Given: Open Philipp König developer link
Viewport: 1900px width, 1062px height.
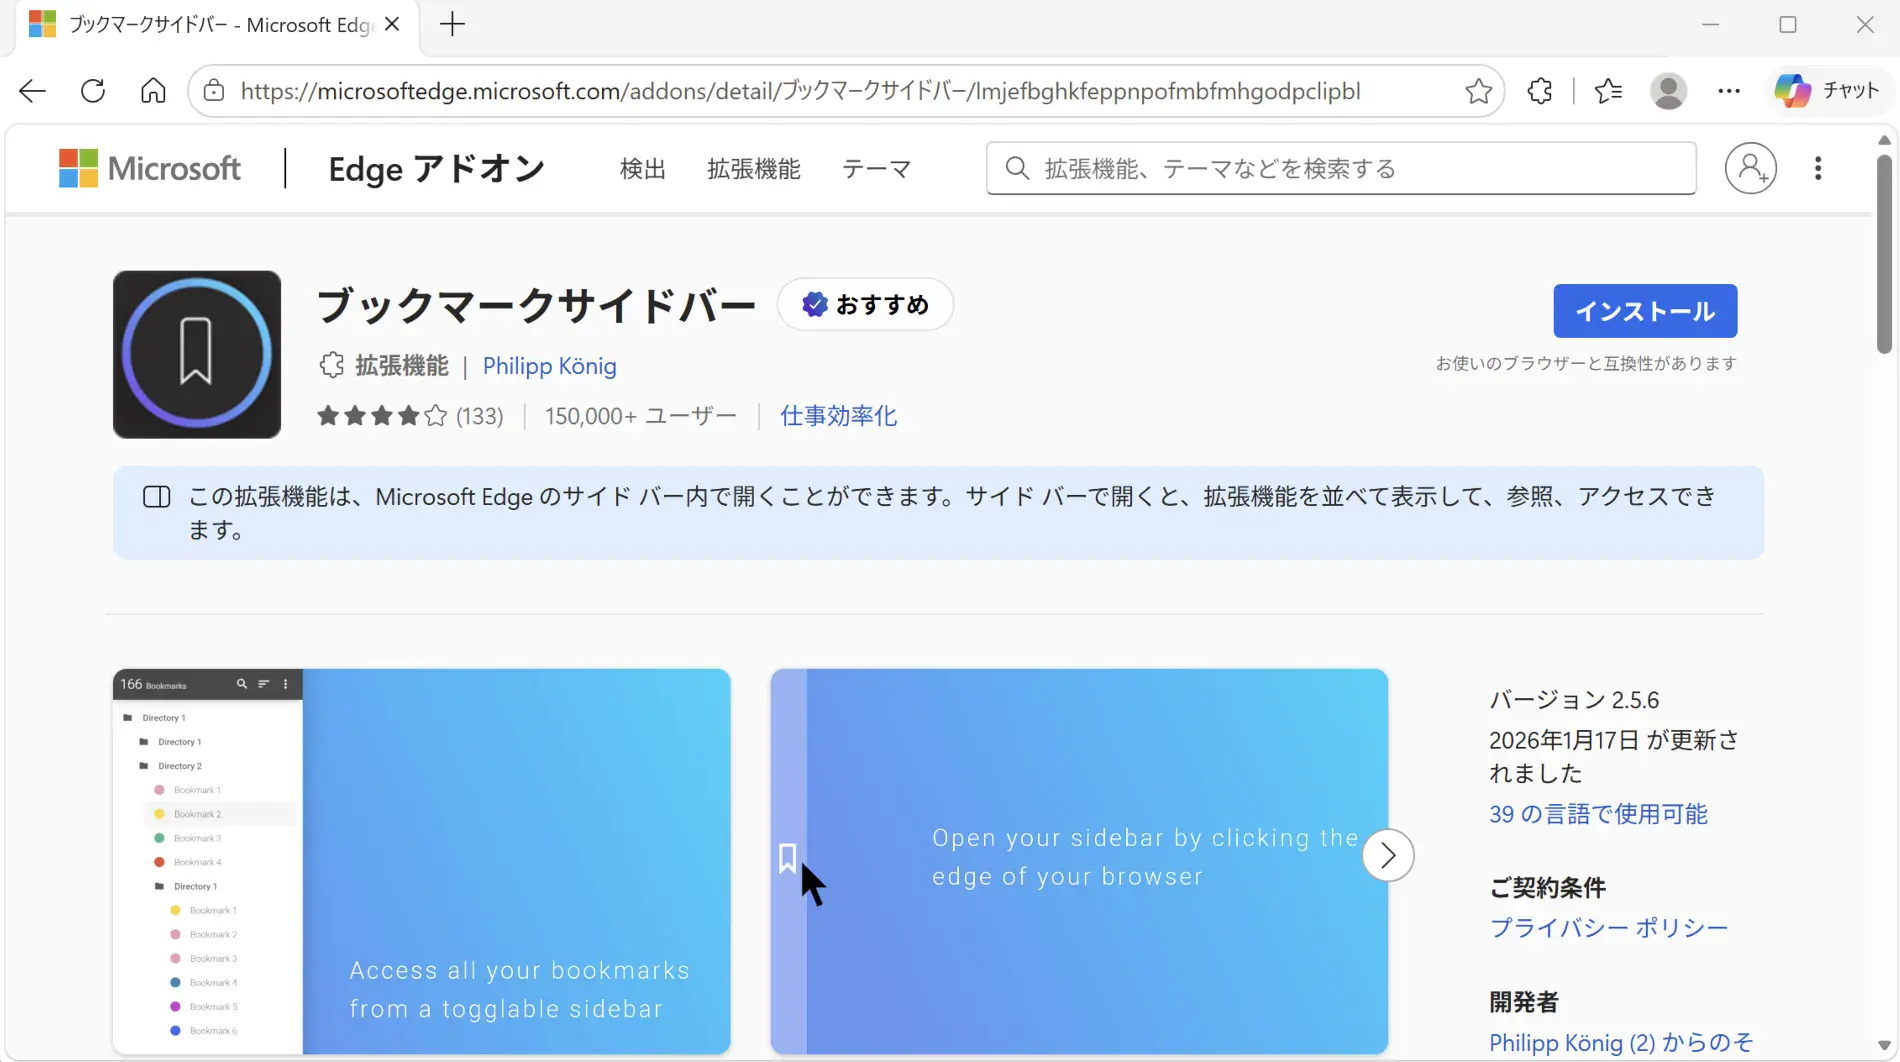Looking at the screenshot, I should [x=550, y=366].
